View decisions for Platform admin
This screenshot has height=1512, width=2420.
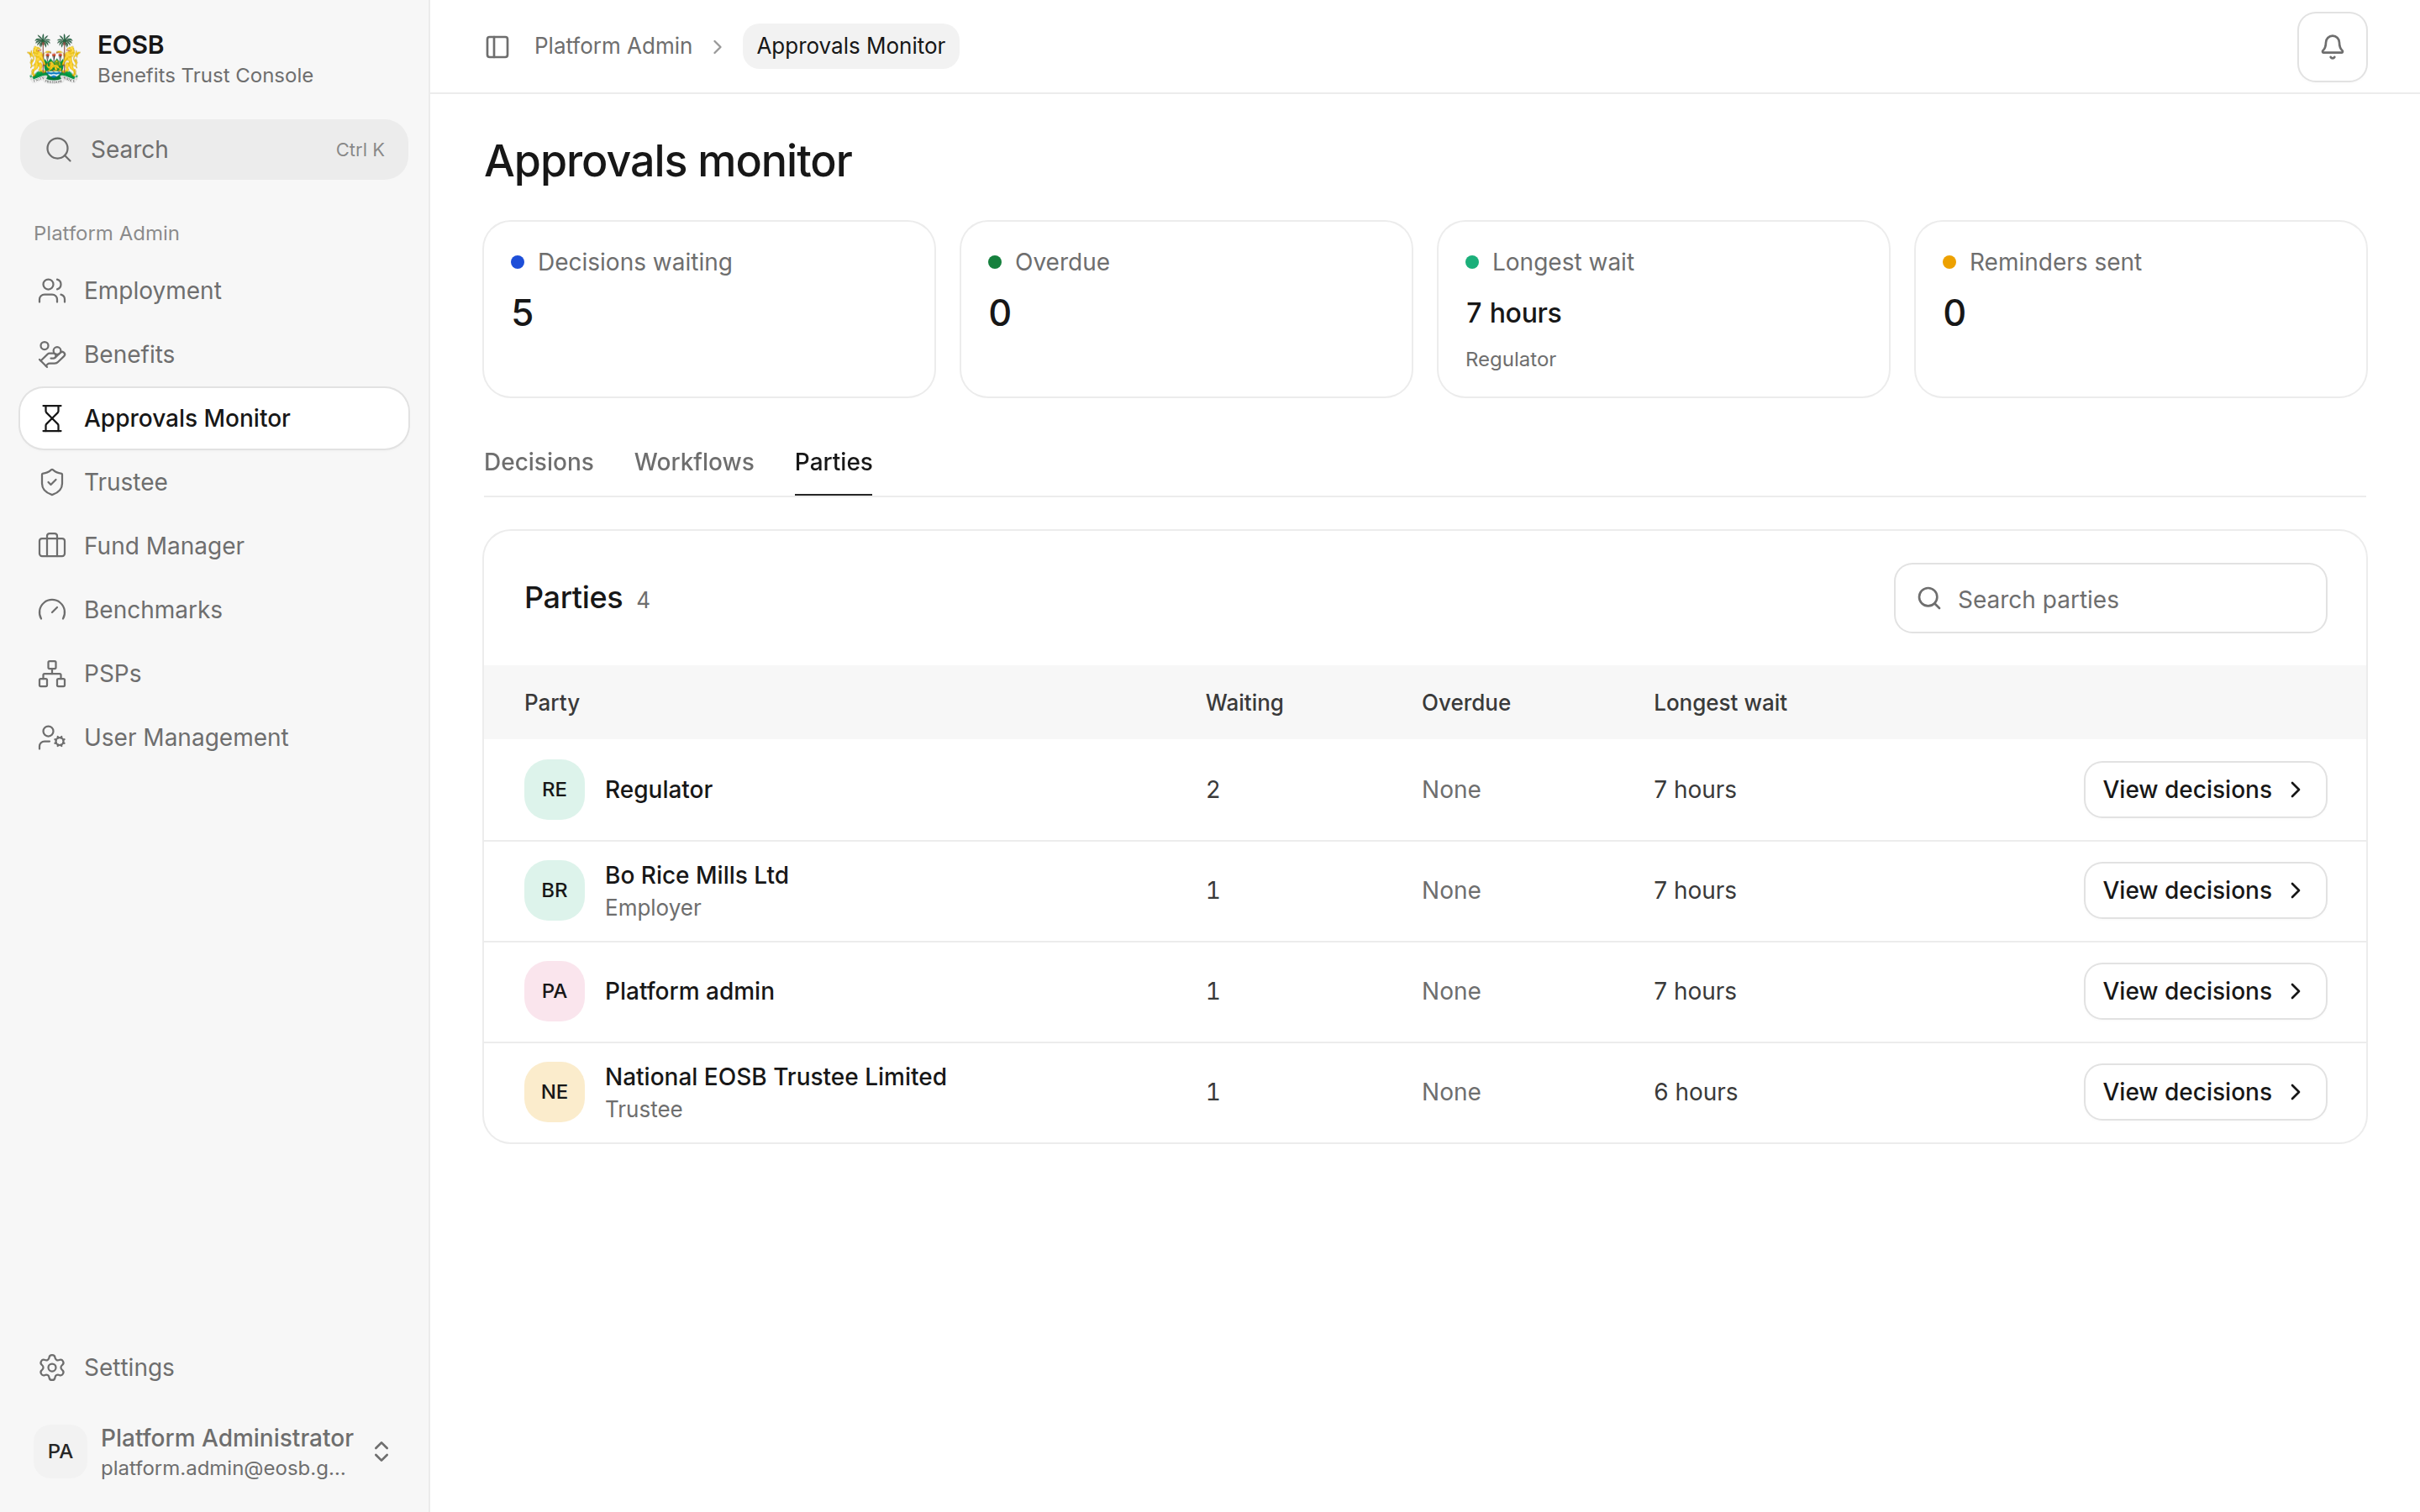pos(2204,991)
